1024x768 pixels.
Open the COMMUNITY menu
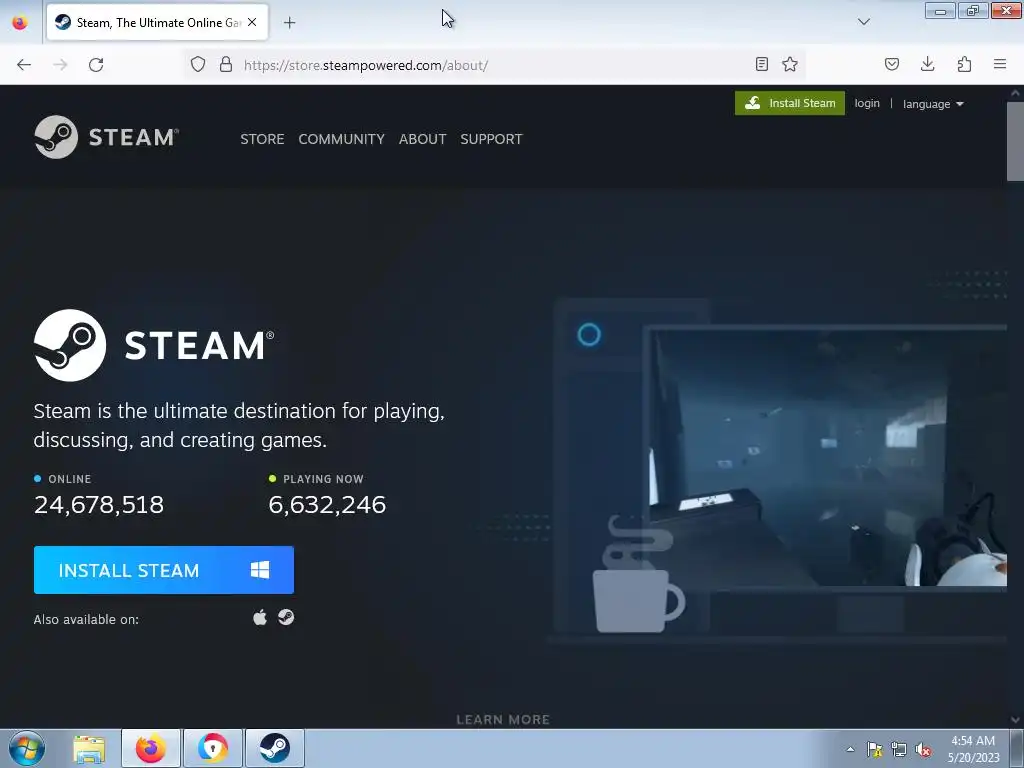pos(342,139)
